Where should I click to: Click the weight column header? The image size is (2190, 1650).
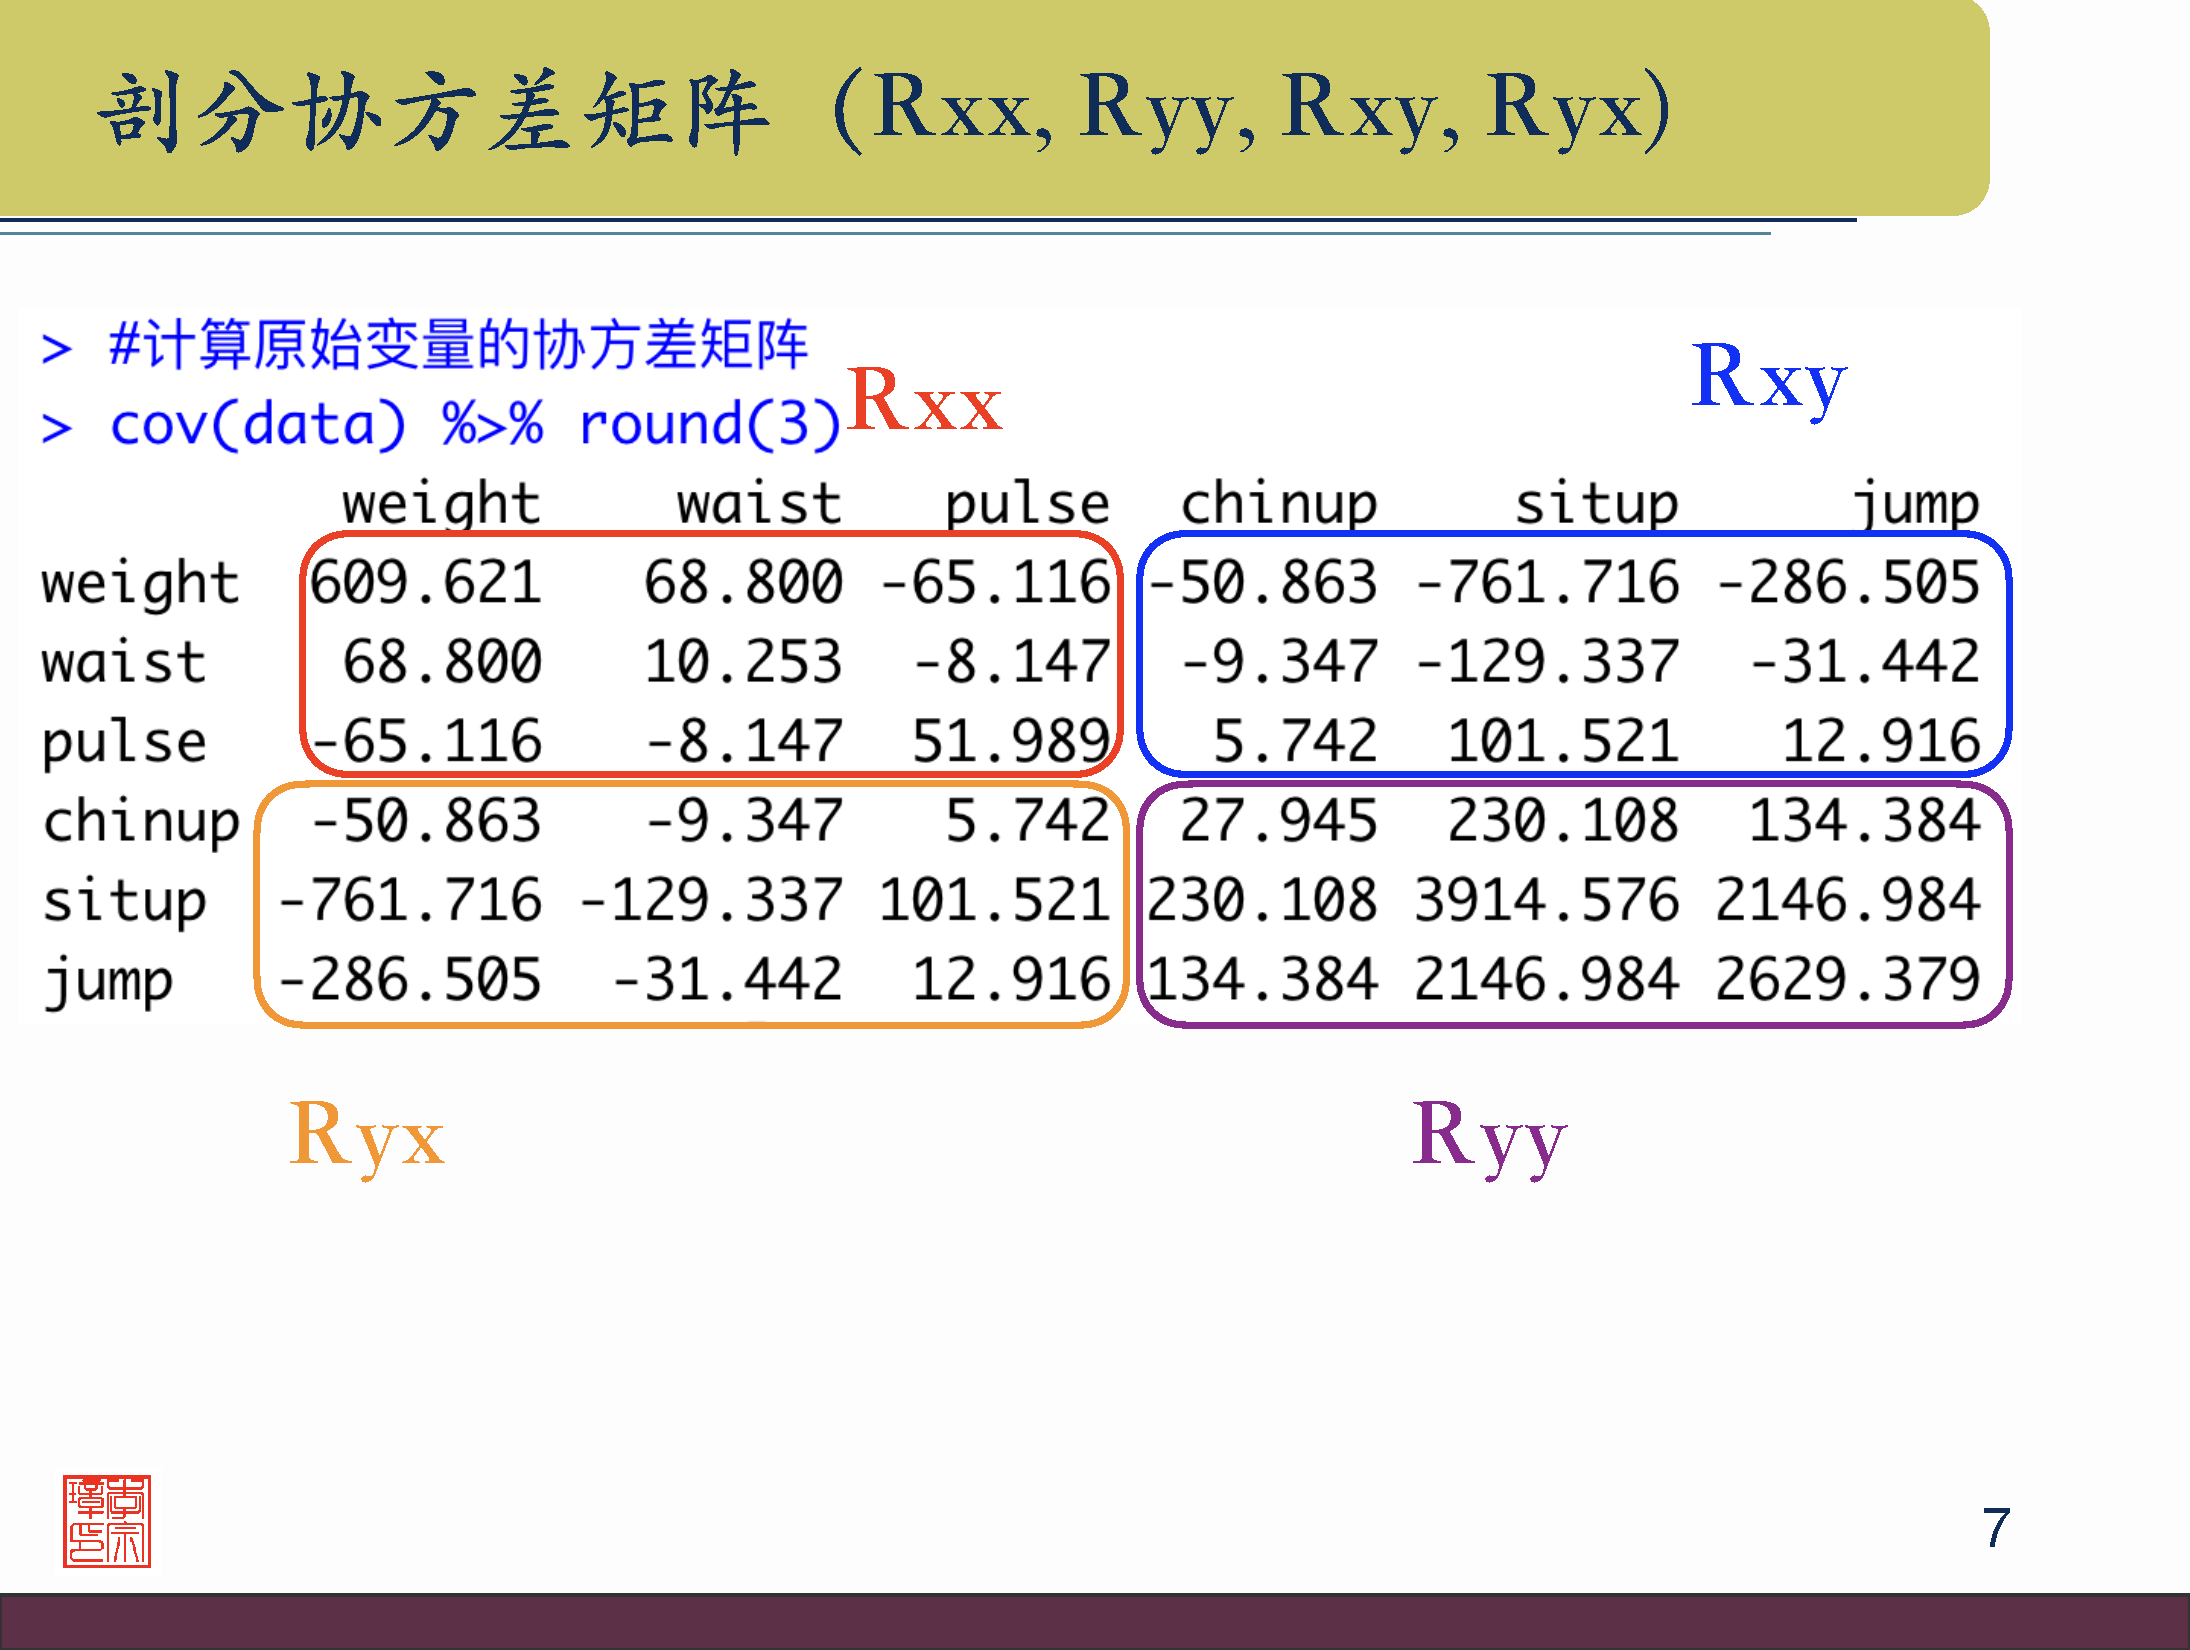tap(441, 503)
